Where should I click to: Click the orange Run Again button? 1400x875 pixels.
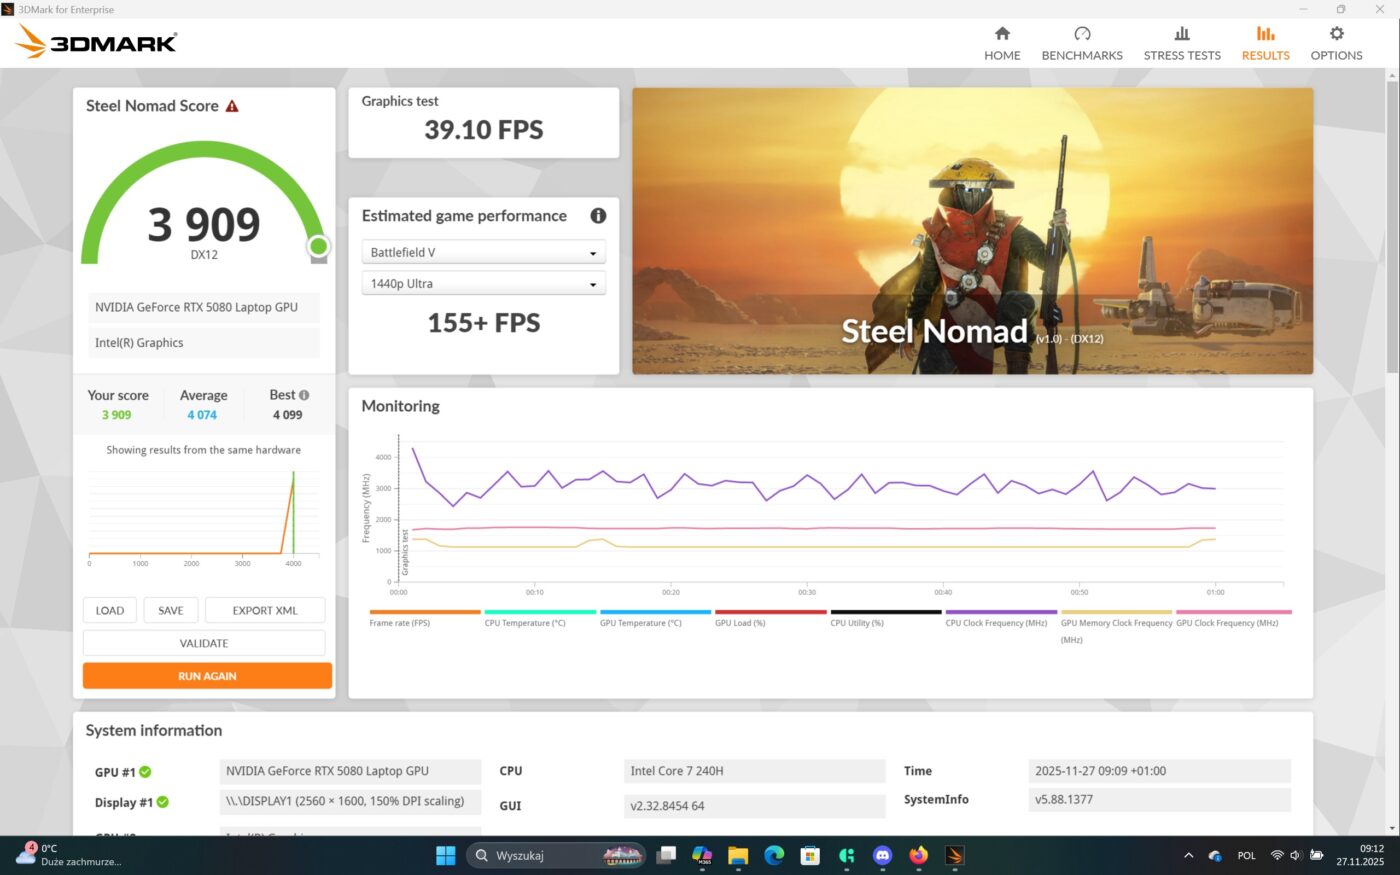pyautogui.click(x=207, y=676)
